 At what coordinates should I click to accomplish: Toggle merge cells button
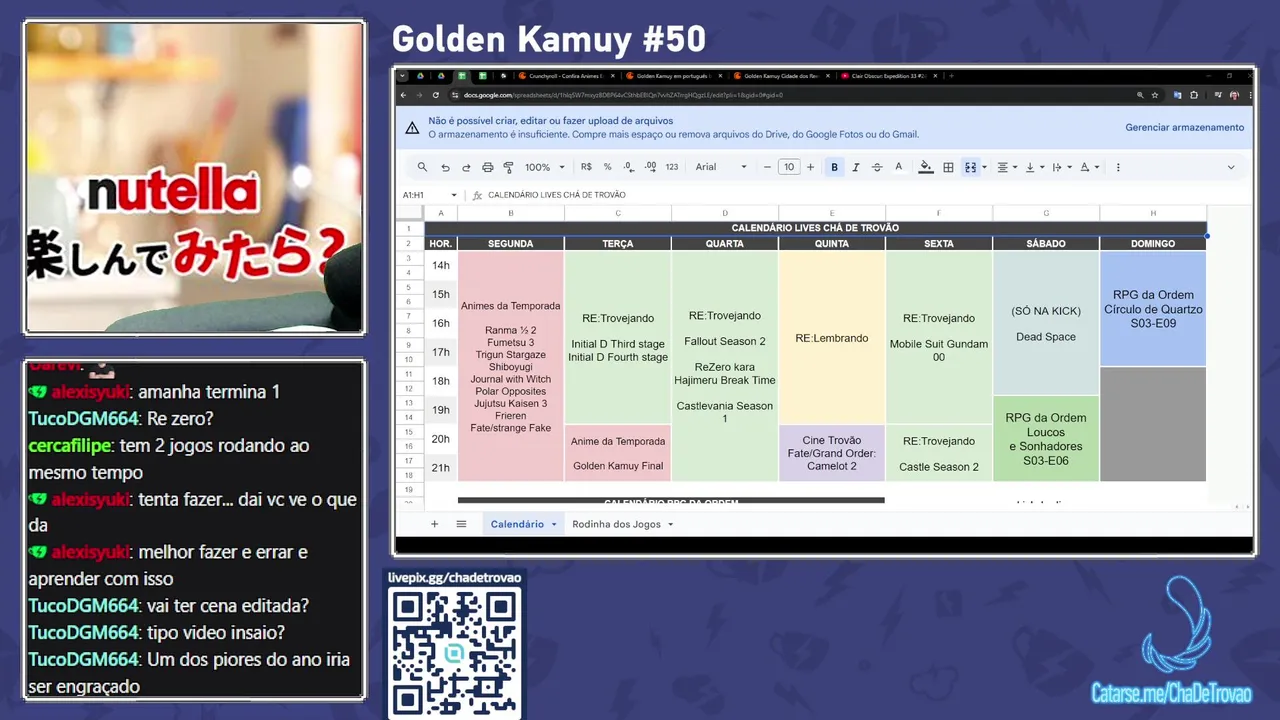970,167
